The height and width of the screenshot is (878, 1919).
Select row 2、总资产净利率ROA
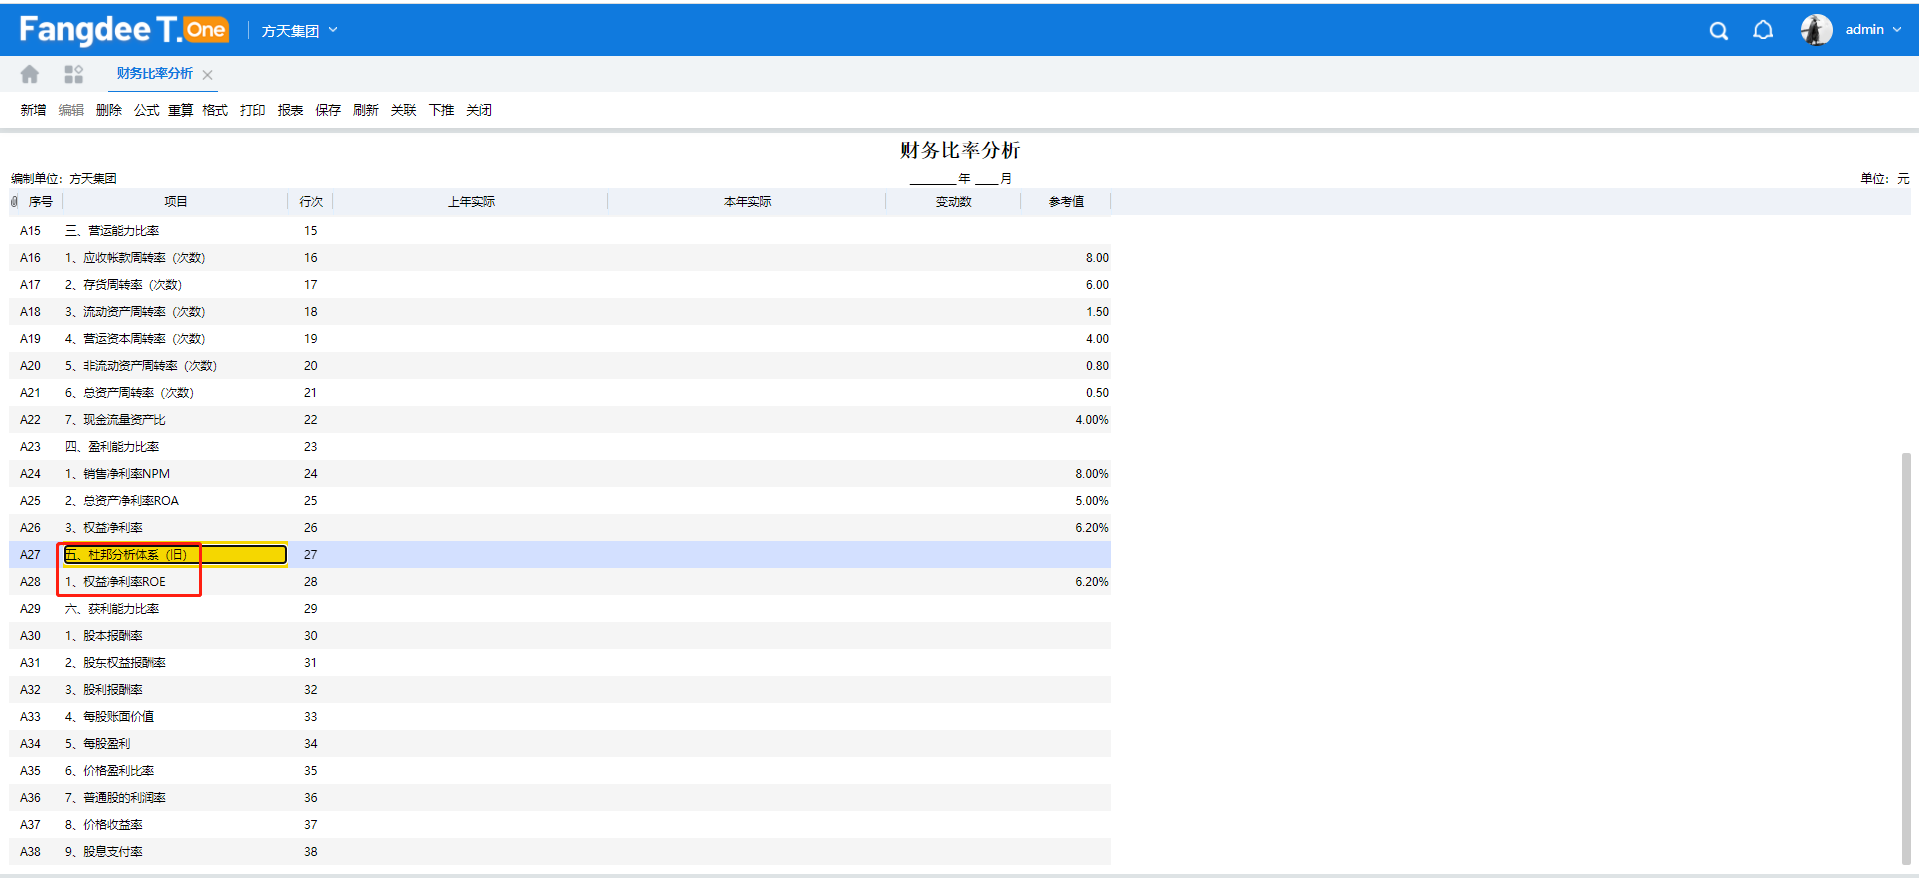(560, 501)
